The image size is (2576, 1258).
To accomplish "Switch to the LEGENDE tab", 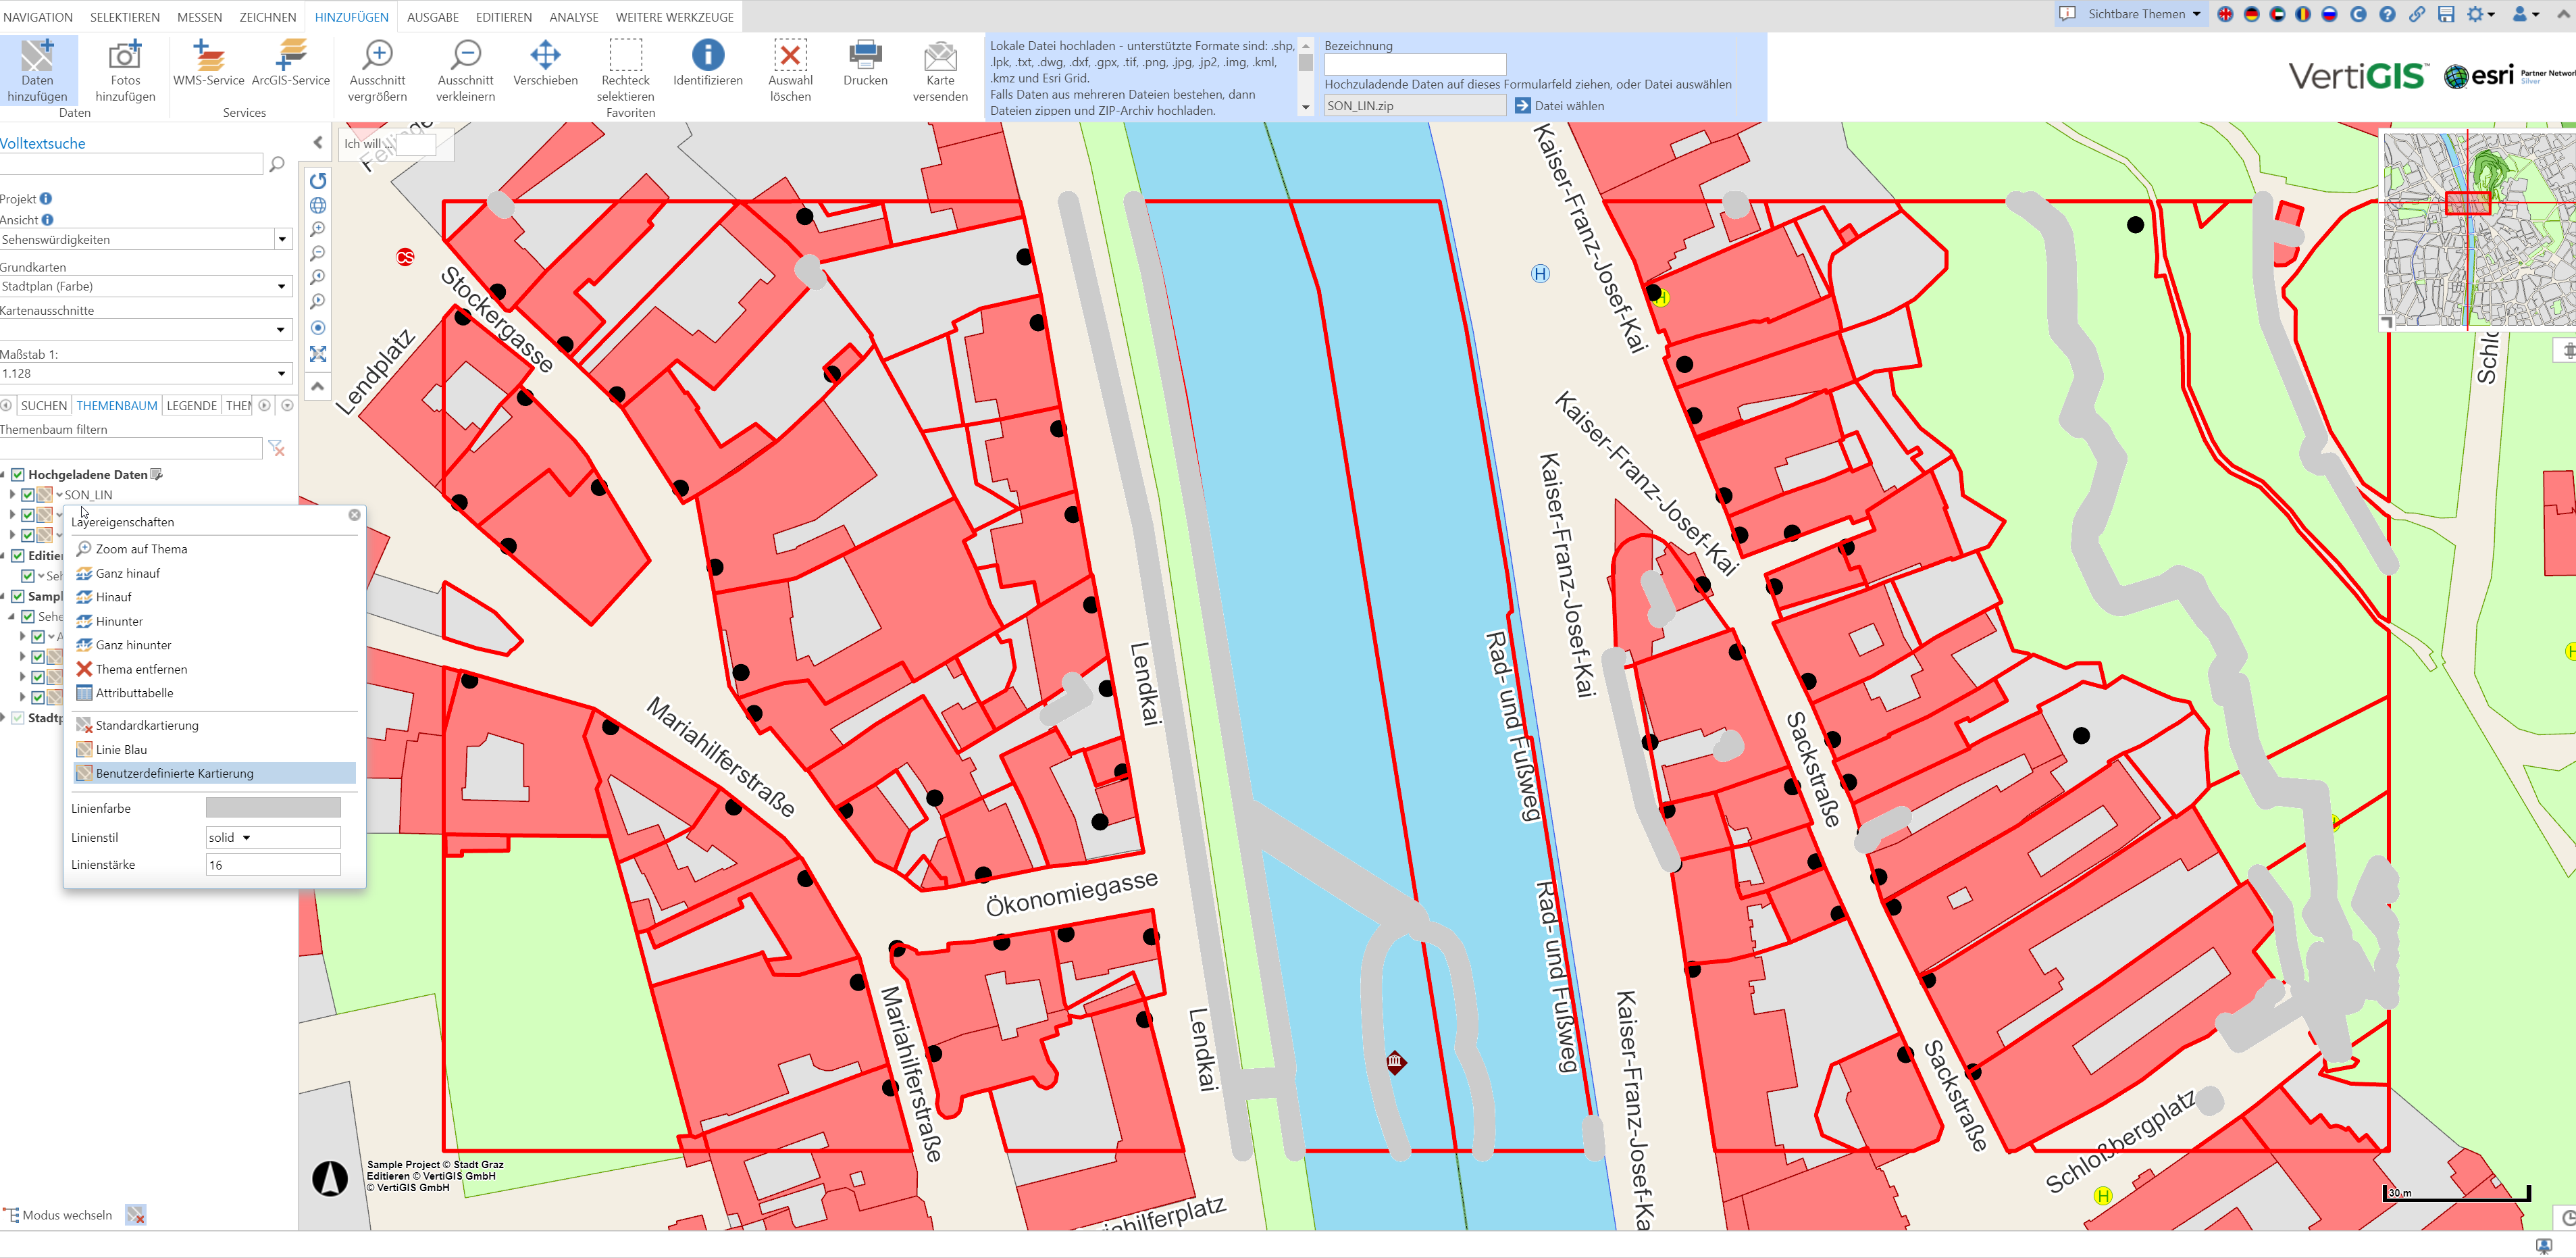I will (192, 405).
